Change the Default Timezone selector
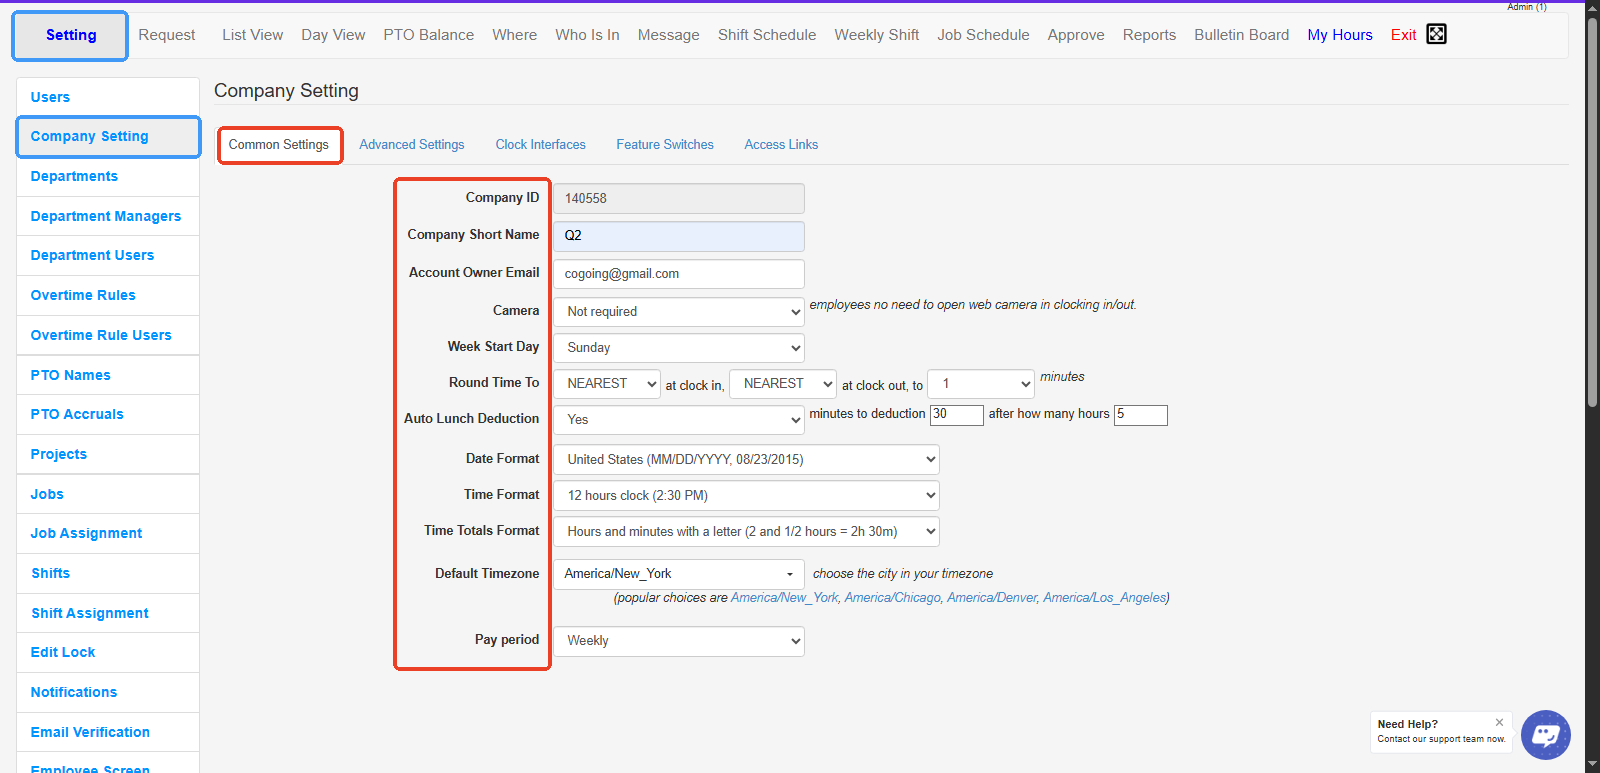1600x773 pixels. (x=678, y=574)
